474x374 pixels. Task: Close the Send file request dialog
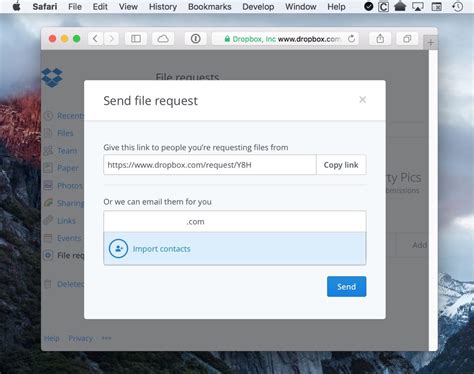(362, 99)
